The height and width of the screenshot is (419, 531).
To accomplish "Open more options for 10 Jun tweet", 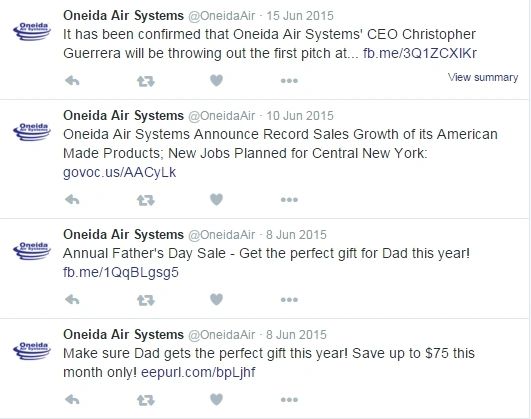I will (x=289, y=200).
